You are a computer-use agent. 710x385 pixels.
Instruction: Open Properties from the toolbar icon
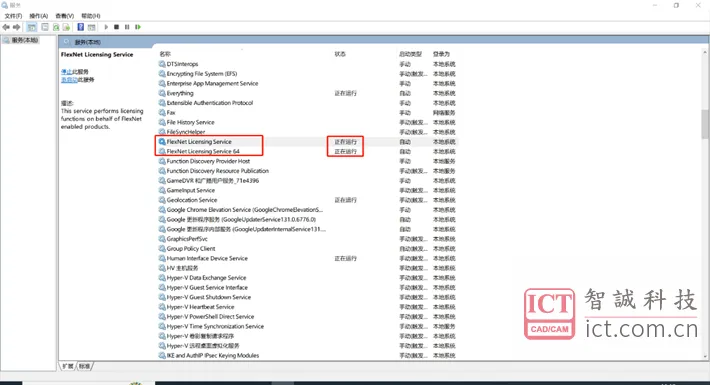(45, 27)
